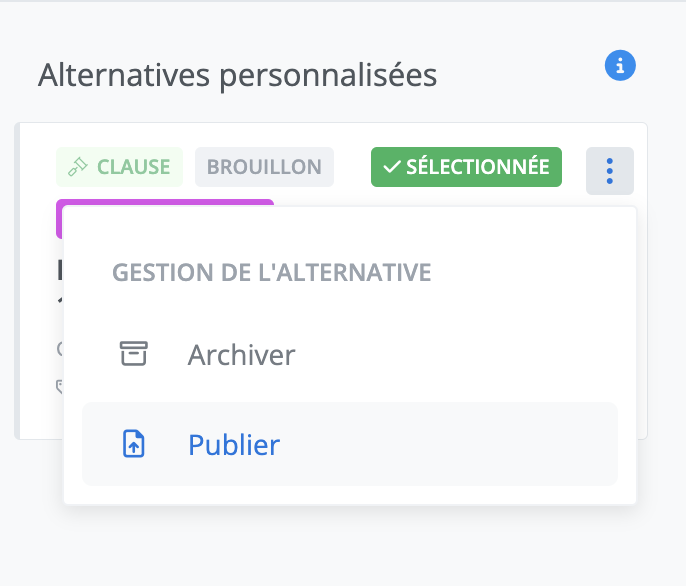686x586 pixels.
Task: Click the partially hidden clock icon on the card
Action: [x=60, y=349]
